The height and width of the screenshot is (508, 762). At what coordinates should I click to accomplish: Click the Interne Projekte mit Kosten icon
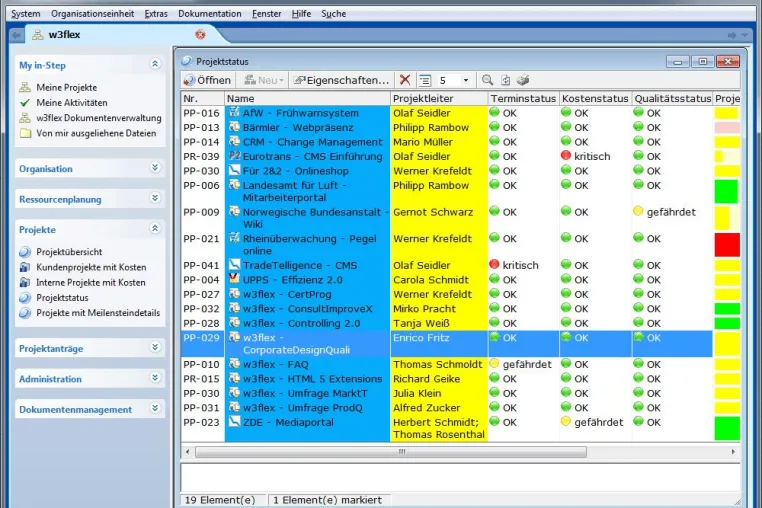pos(25,282)
